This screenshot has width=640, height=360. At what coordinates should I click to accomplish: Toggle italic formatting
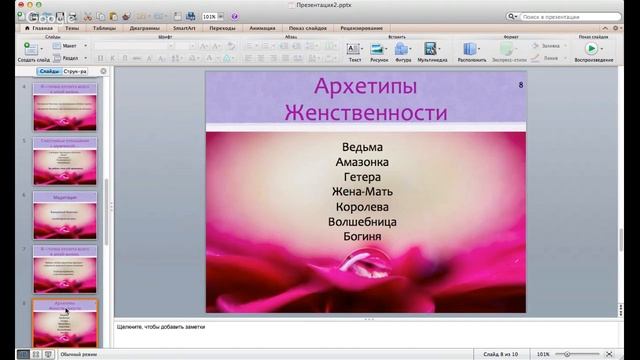113,58
